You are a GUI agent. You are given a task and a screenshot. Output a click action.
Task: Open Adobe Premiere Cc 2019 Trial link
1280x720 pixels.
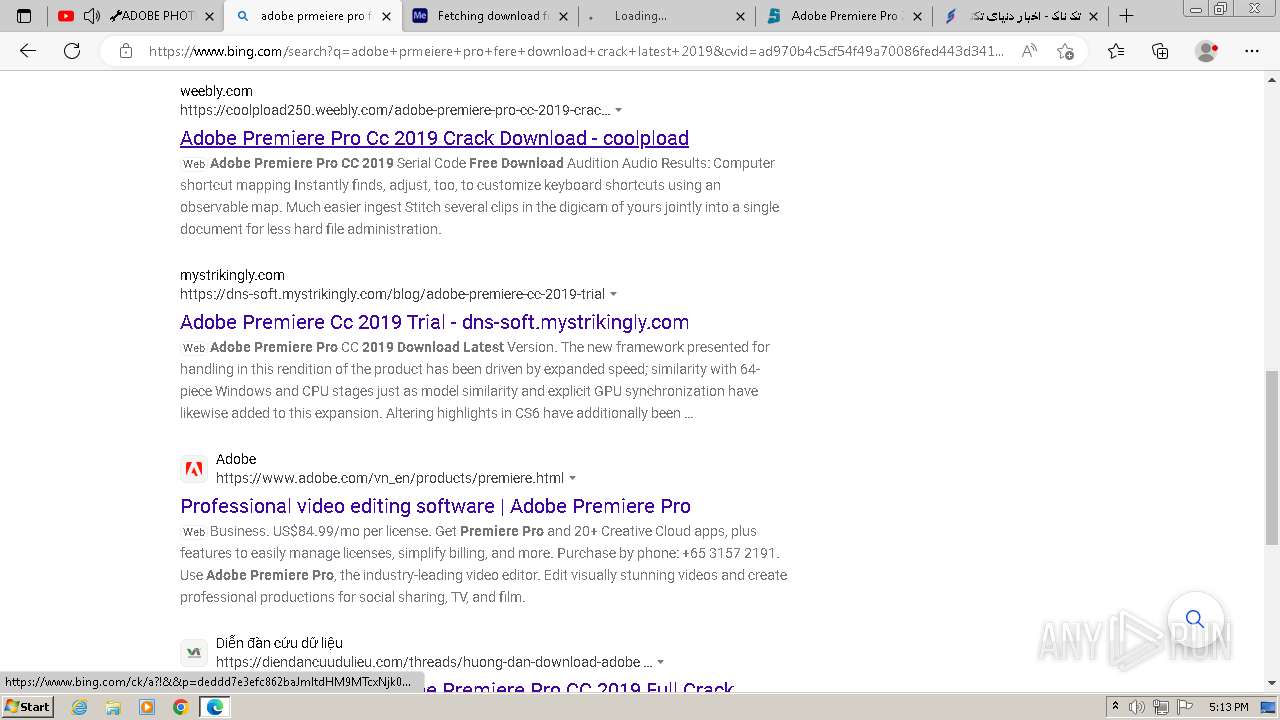[434, 322]
